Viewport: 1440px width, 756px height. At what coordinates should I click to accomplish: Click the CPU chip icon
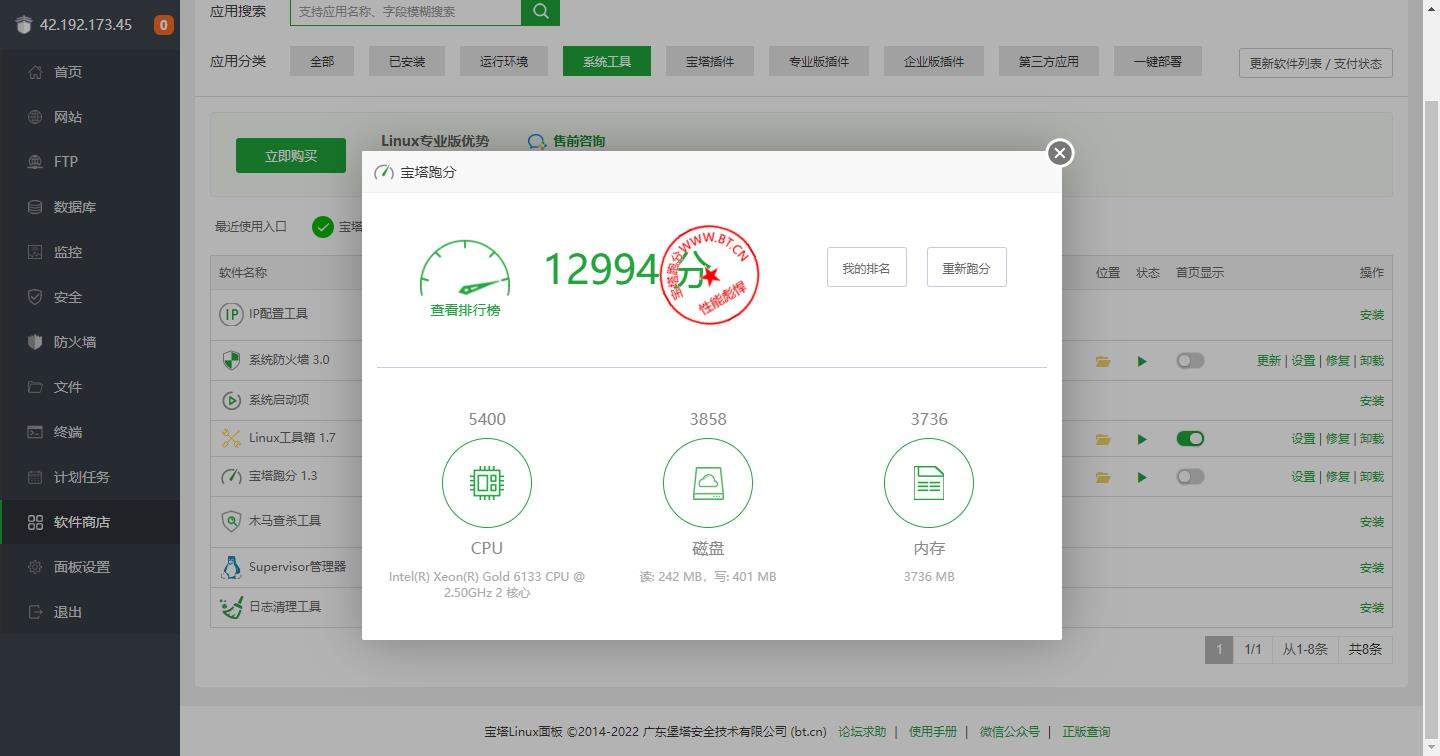(487, 483)
